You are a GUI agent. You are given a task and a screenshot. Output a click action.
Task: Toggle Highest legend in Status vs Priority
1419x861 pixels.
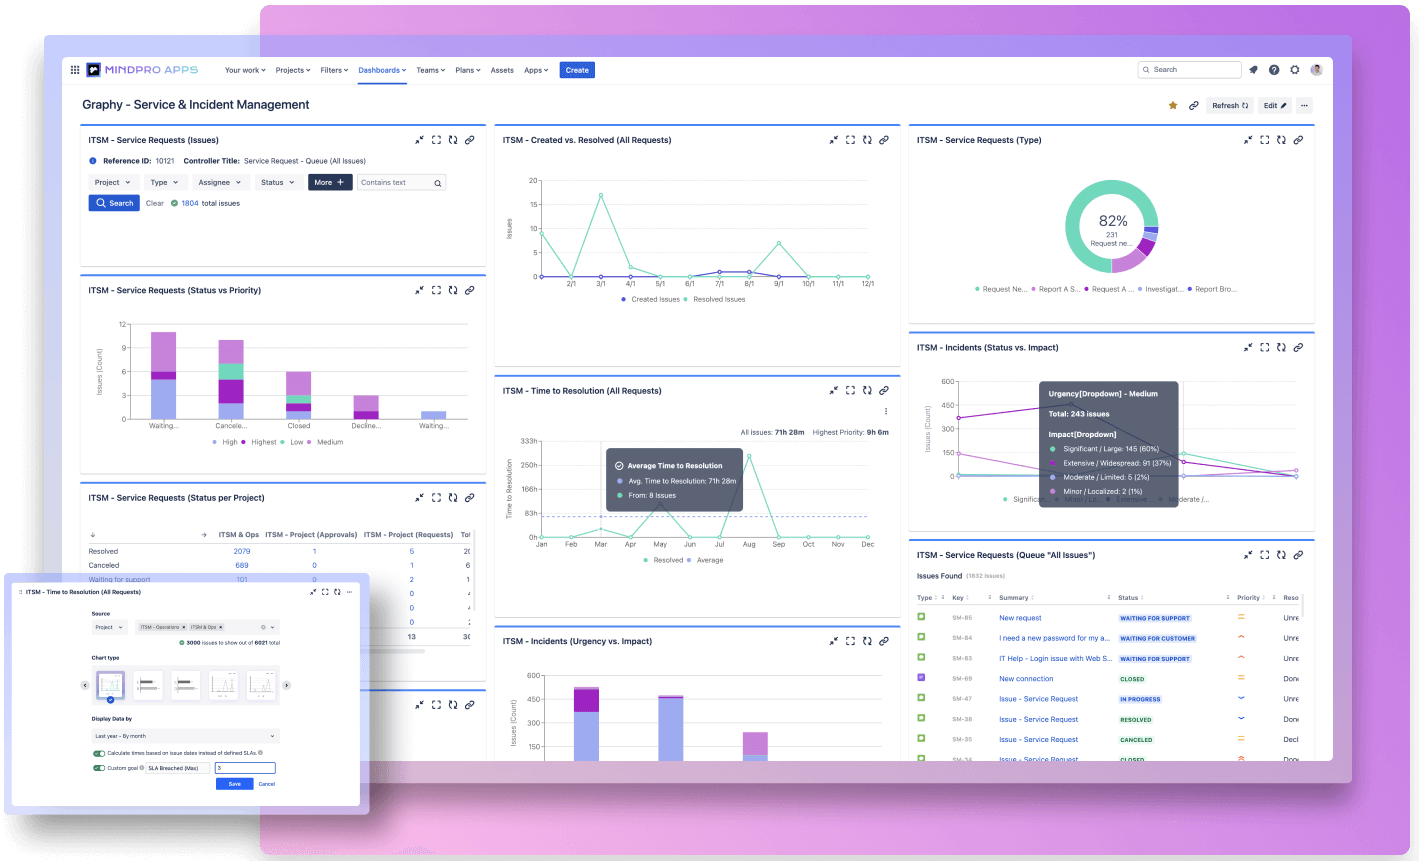(x=259, y=442)
